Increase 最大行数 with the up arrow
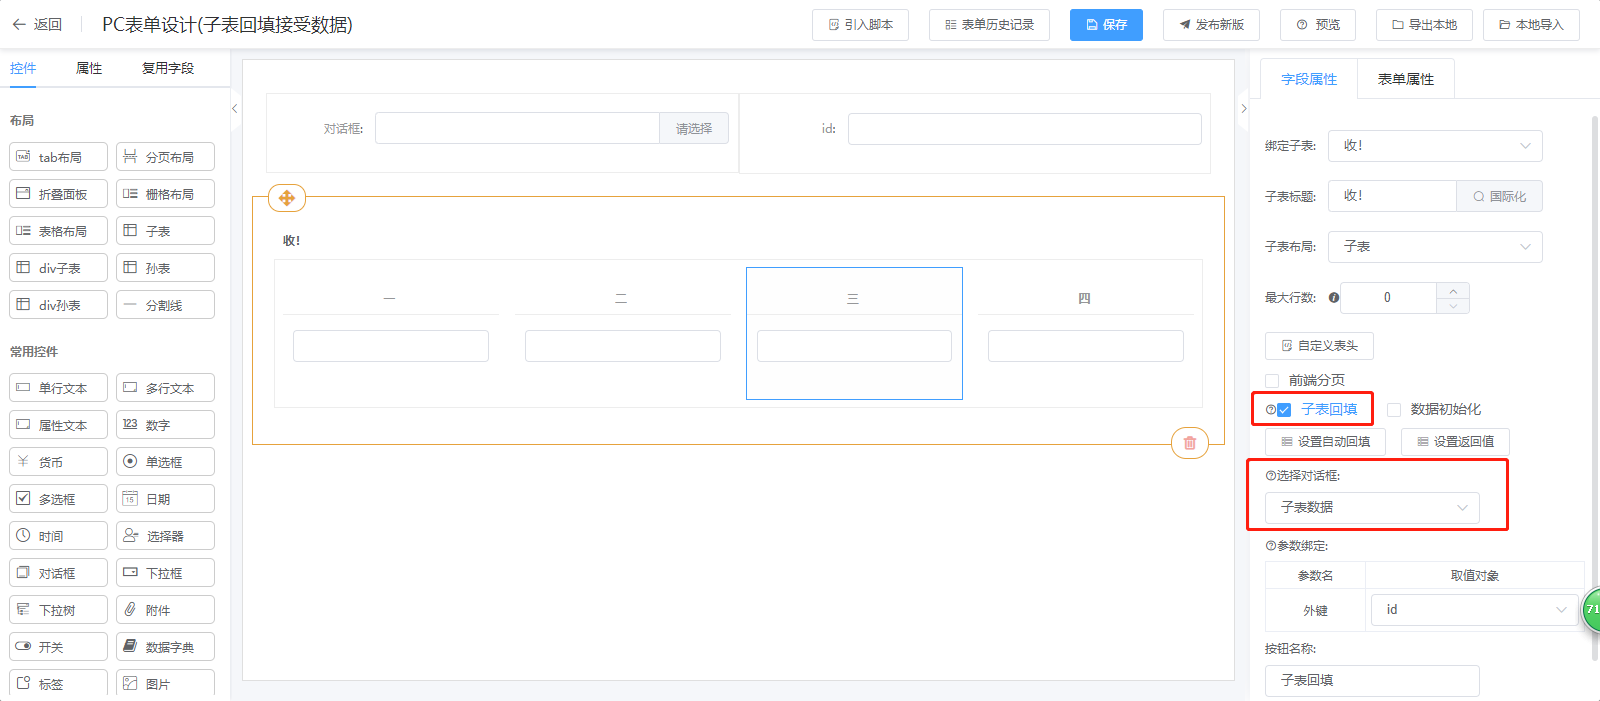This screenshot has width=1600, height=701. pos(1453,290)
